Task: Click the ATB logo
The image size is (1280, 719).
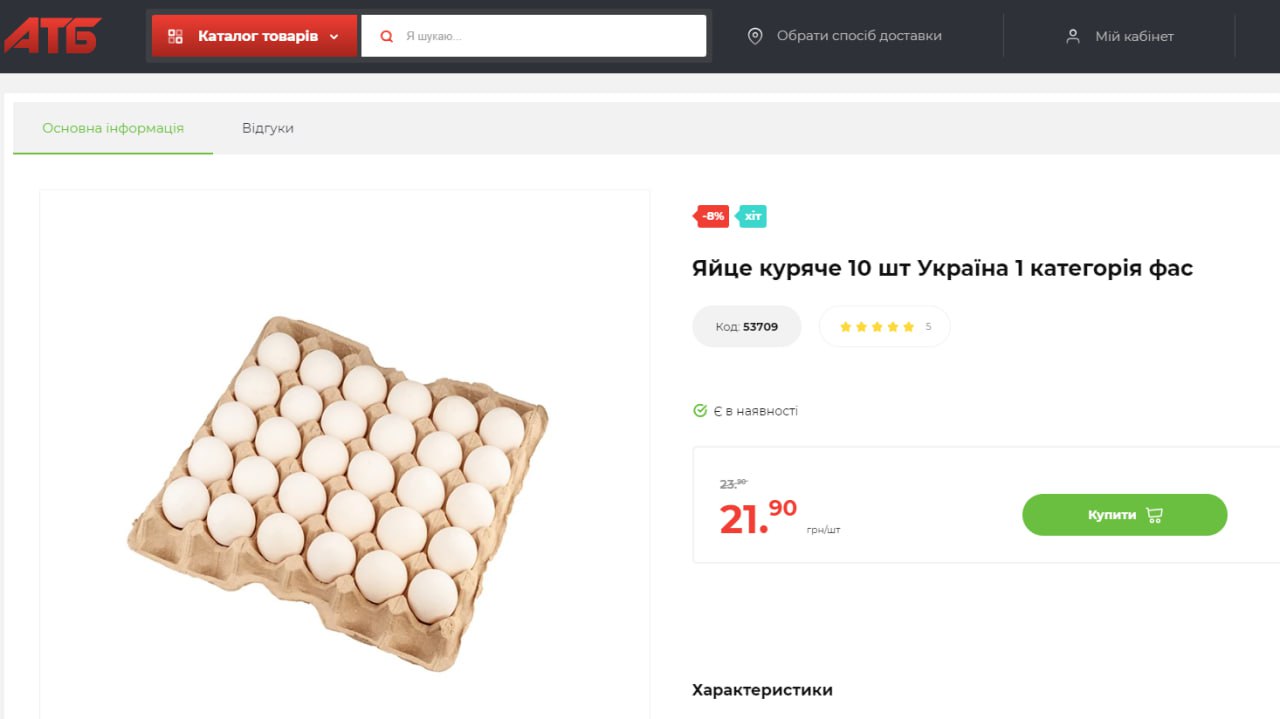Action: point(52,36)
